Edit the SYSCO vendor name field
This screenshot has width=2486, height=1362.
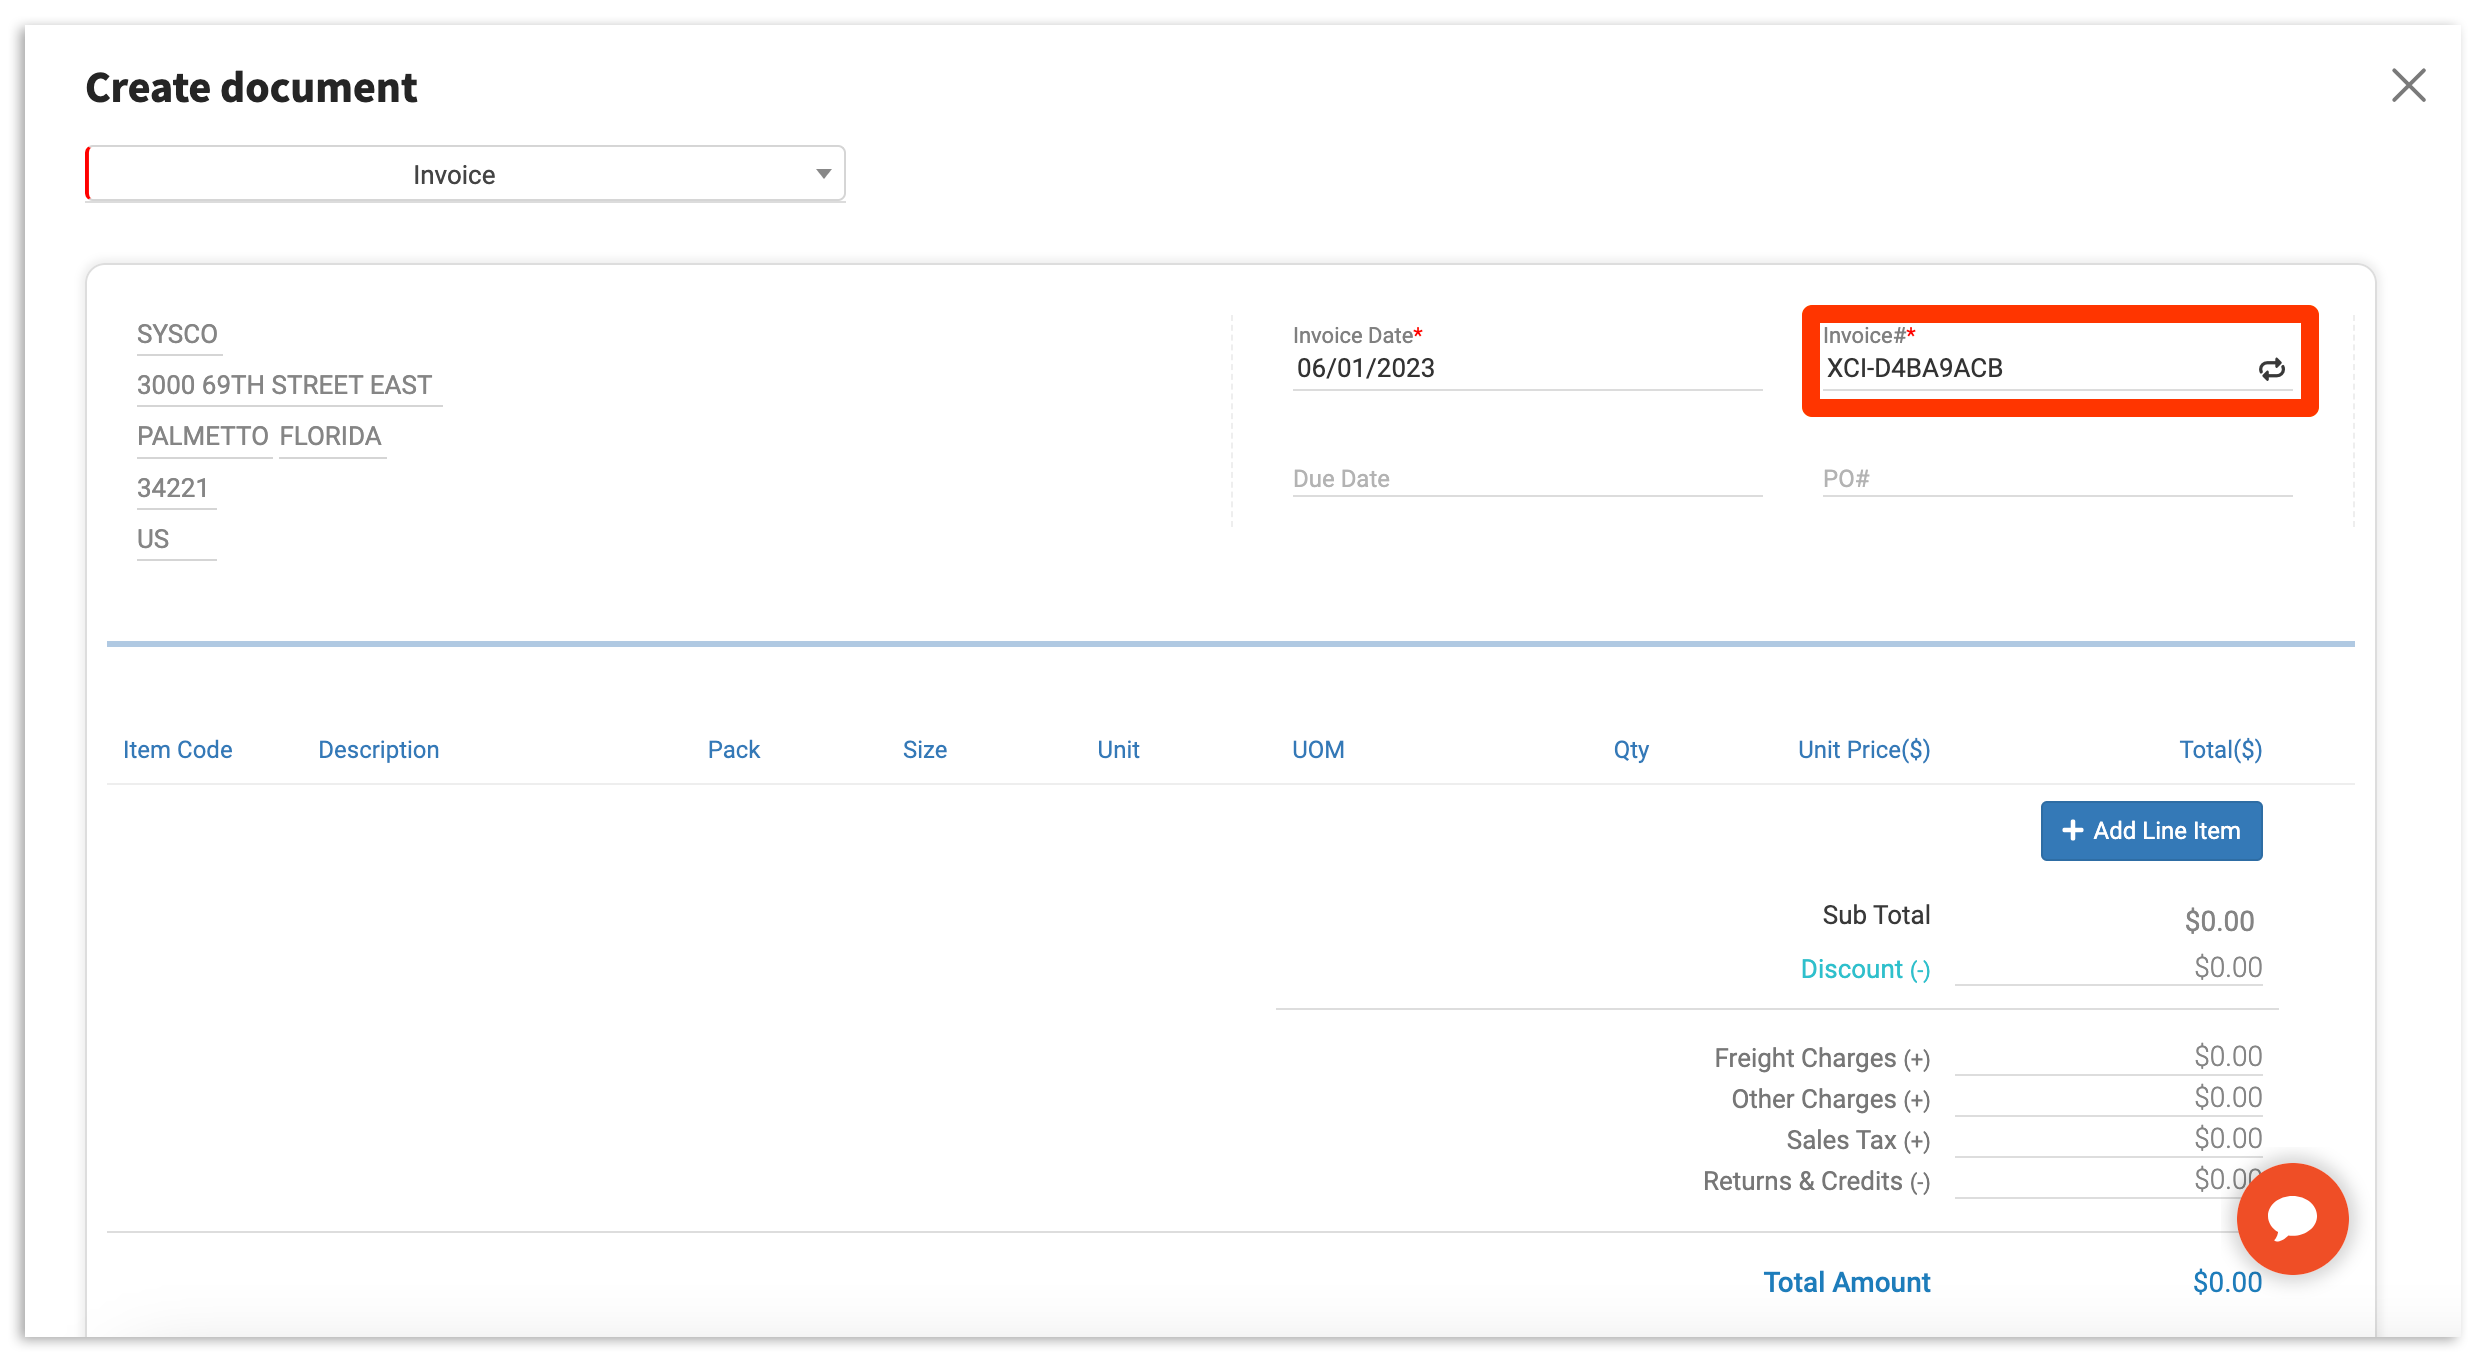(178, 334)
